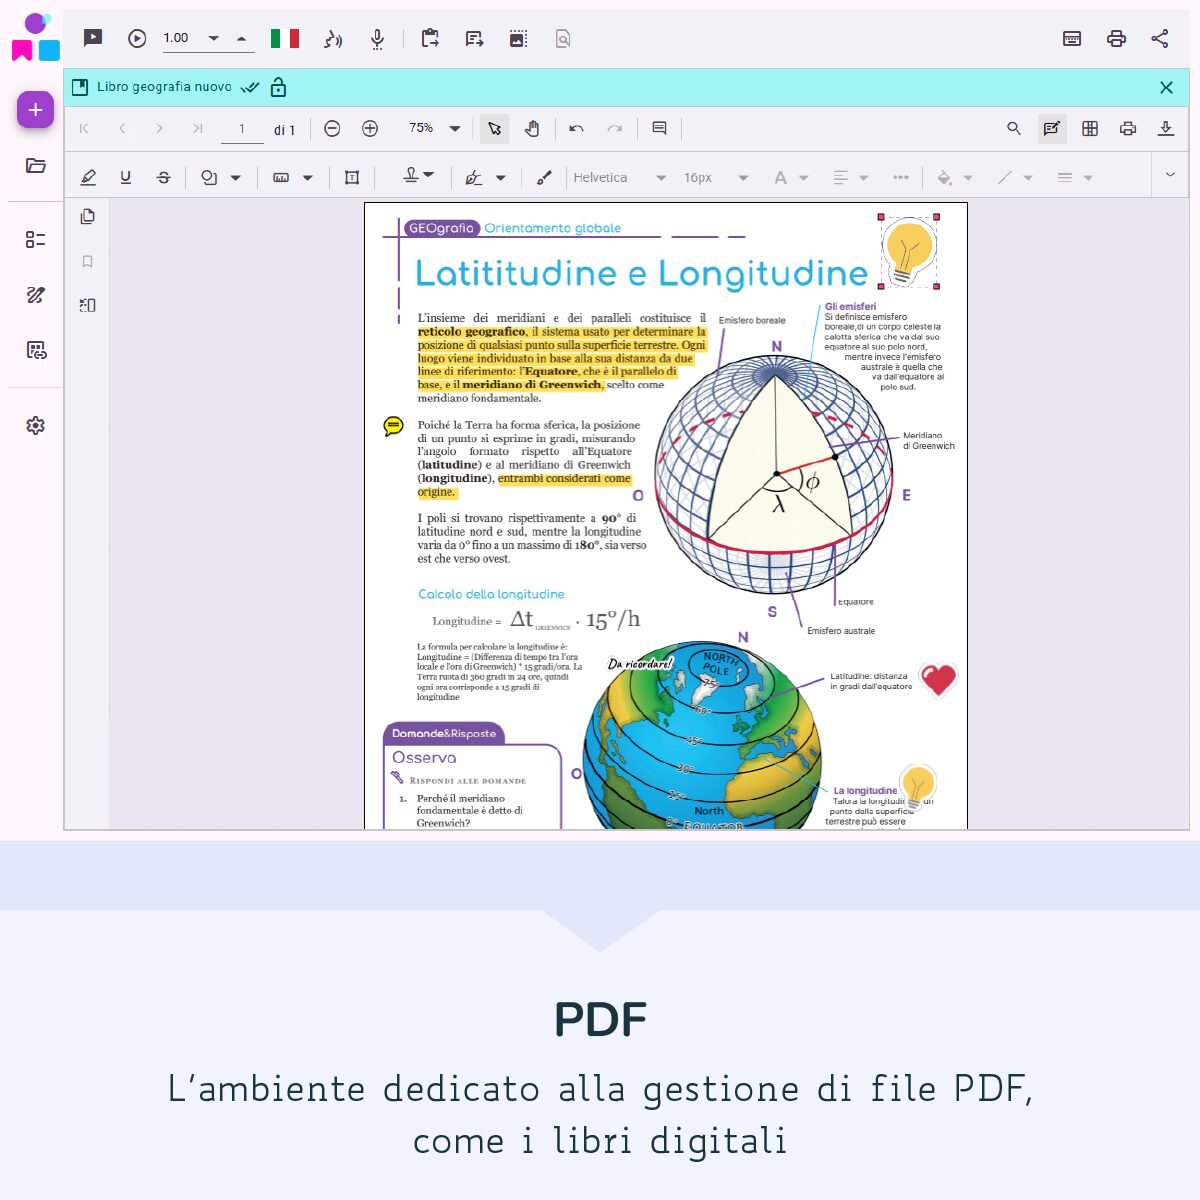The height and width of the screenshot is (1200, 1200).
Task: Go to next page arrow
Action: (159, 128)
